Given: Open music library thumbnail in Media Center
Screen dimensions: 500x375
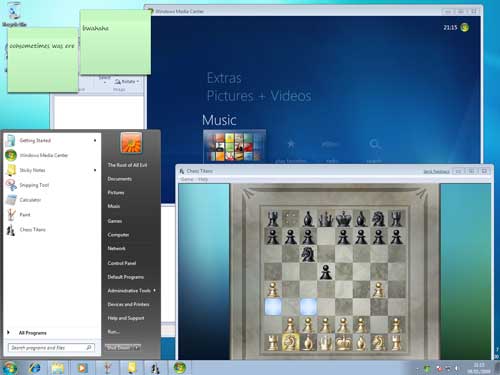Looking at the screenshot, I should [x=234, y=146].
